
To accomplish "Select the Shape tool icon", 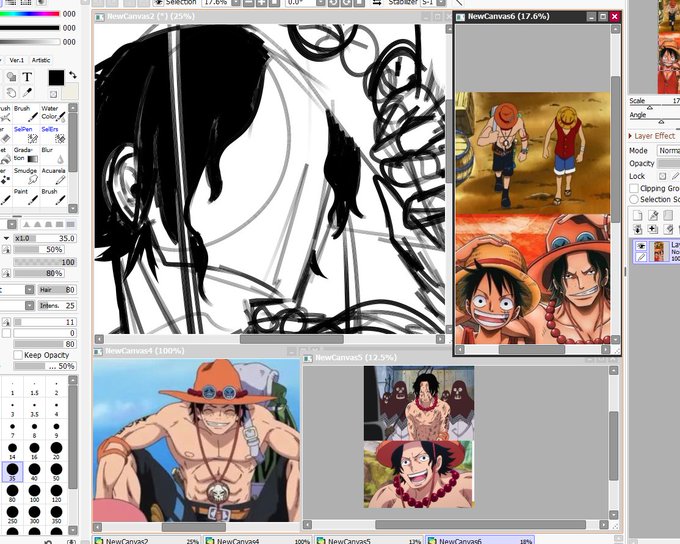I will pos(11,77).
